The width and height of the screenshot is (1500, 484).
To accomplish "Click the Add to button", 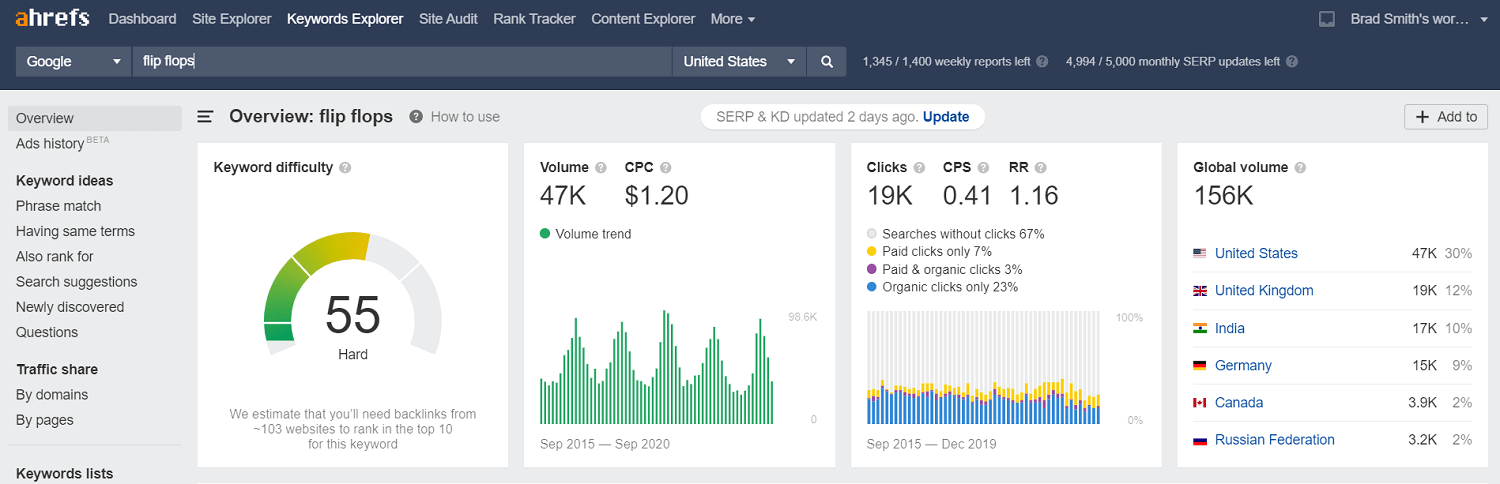I will coord(1446,117).
